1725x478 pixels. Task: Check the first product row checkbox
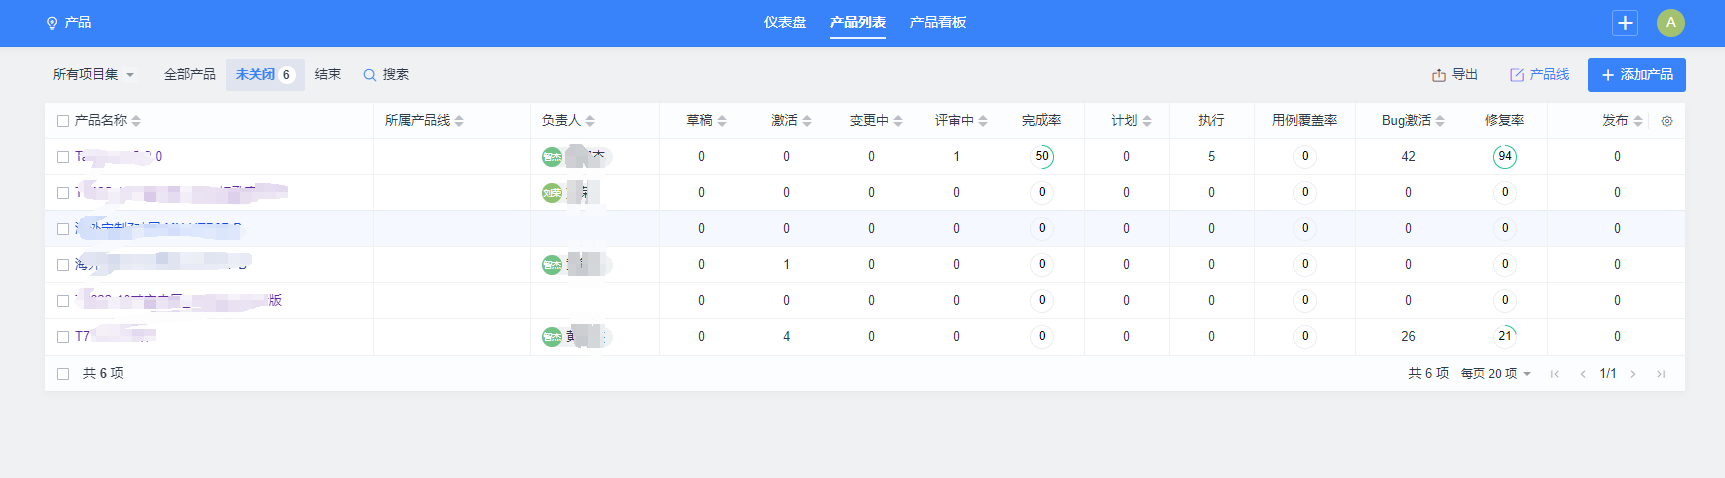point(63,157)
